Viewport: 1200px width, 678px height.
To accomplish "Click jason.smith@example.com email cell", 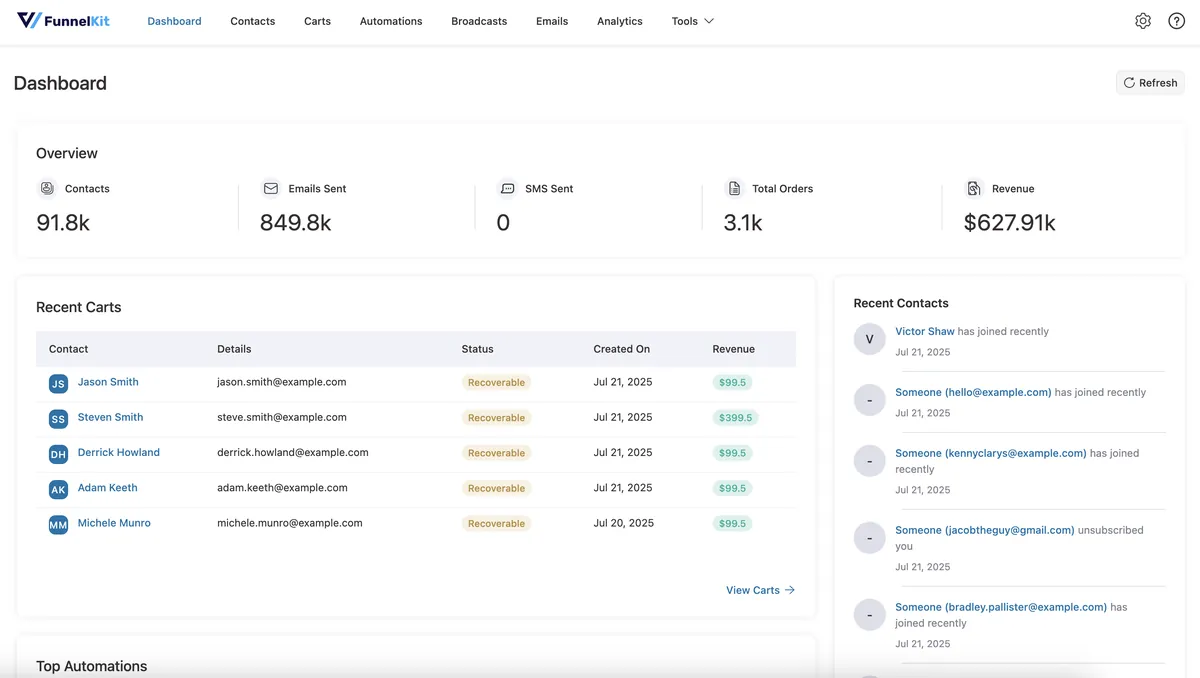I will pyautogui.click(x=282, y=382).
